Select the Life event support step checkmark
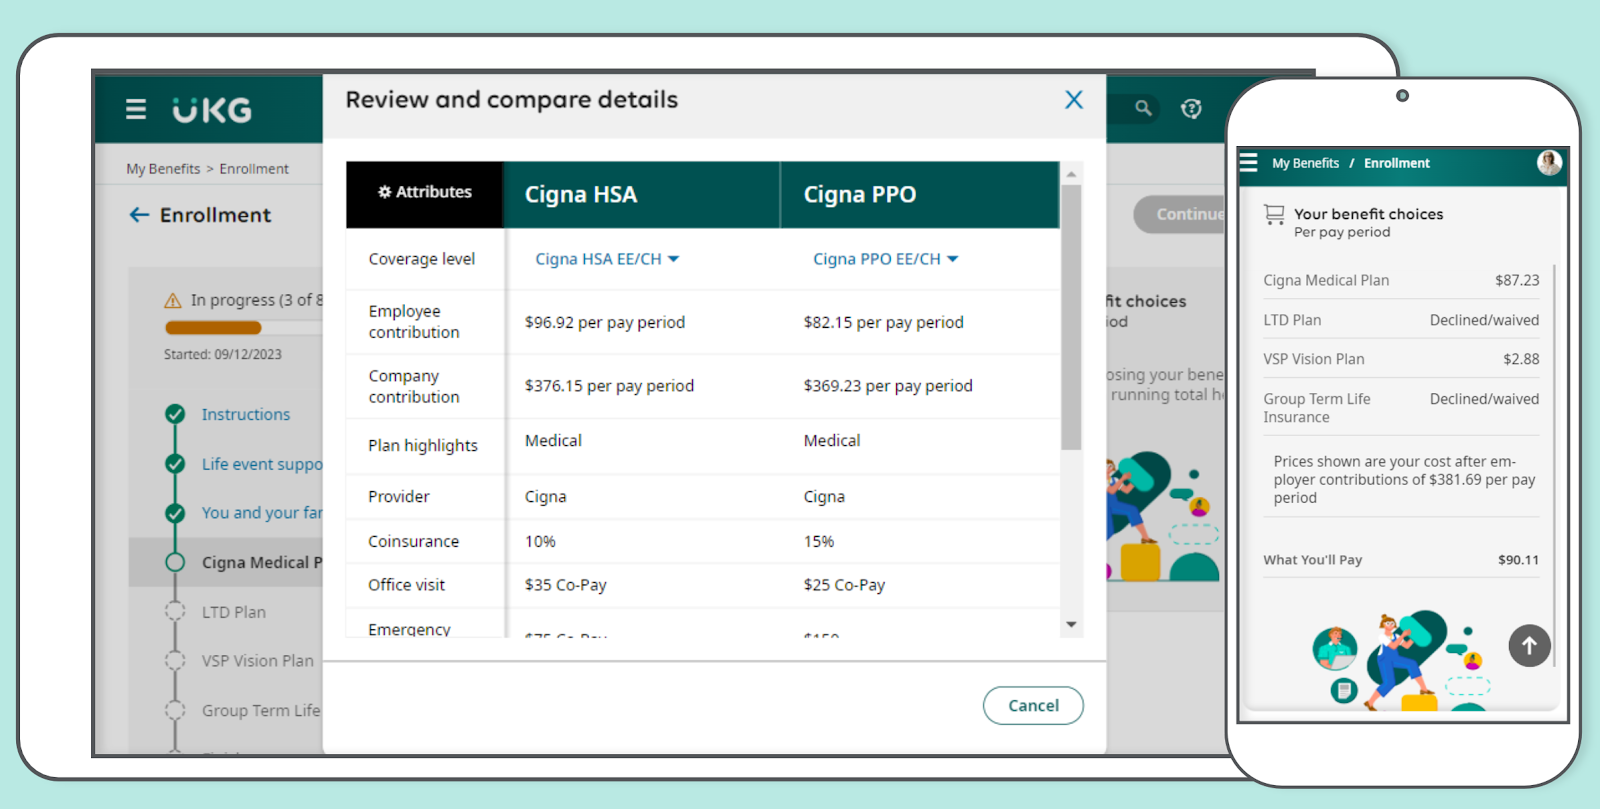This screenshot has width=1600, height=809. (x=175, y=464)
